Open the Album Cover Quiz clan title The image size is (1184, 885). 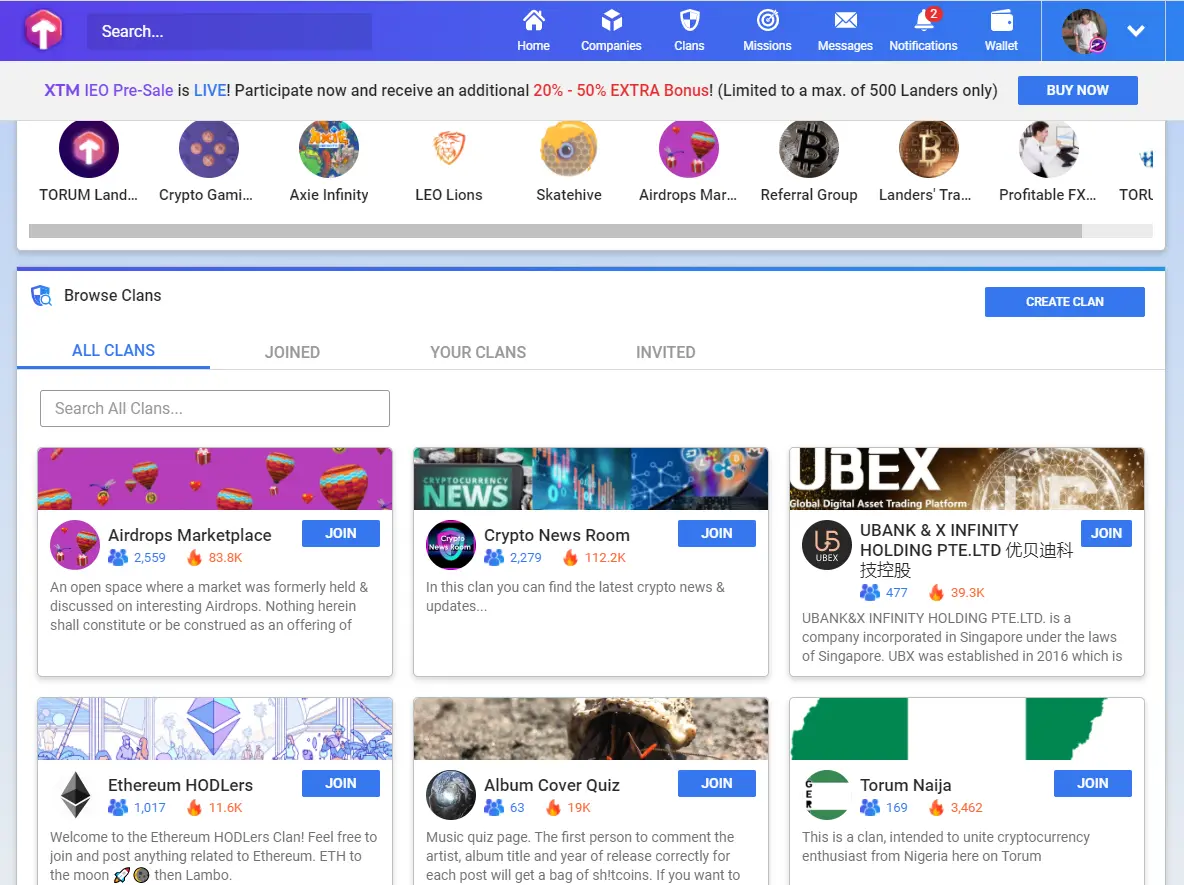point(552,785)
